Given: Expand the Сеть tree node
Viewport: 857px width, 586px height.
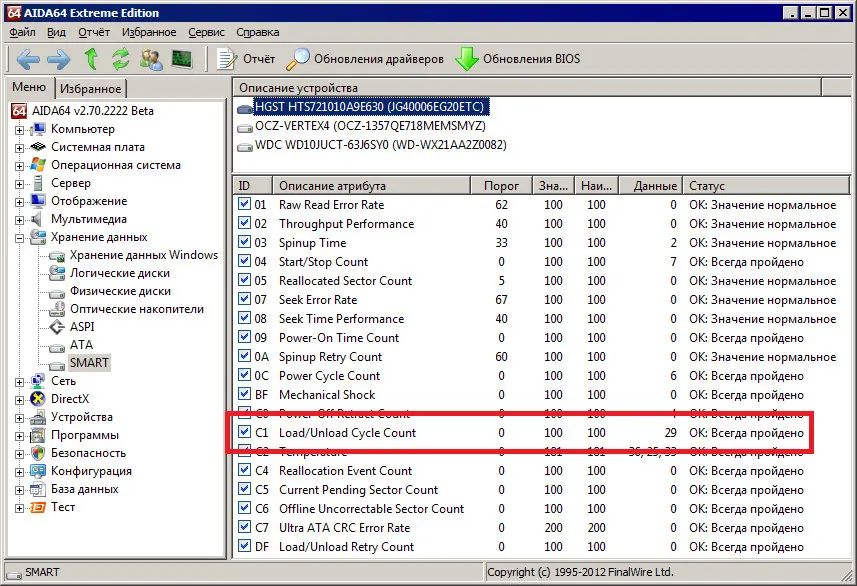Looking at the screenshot, I should 20,382.
